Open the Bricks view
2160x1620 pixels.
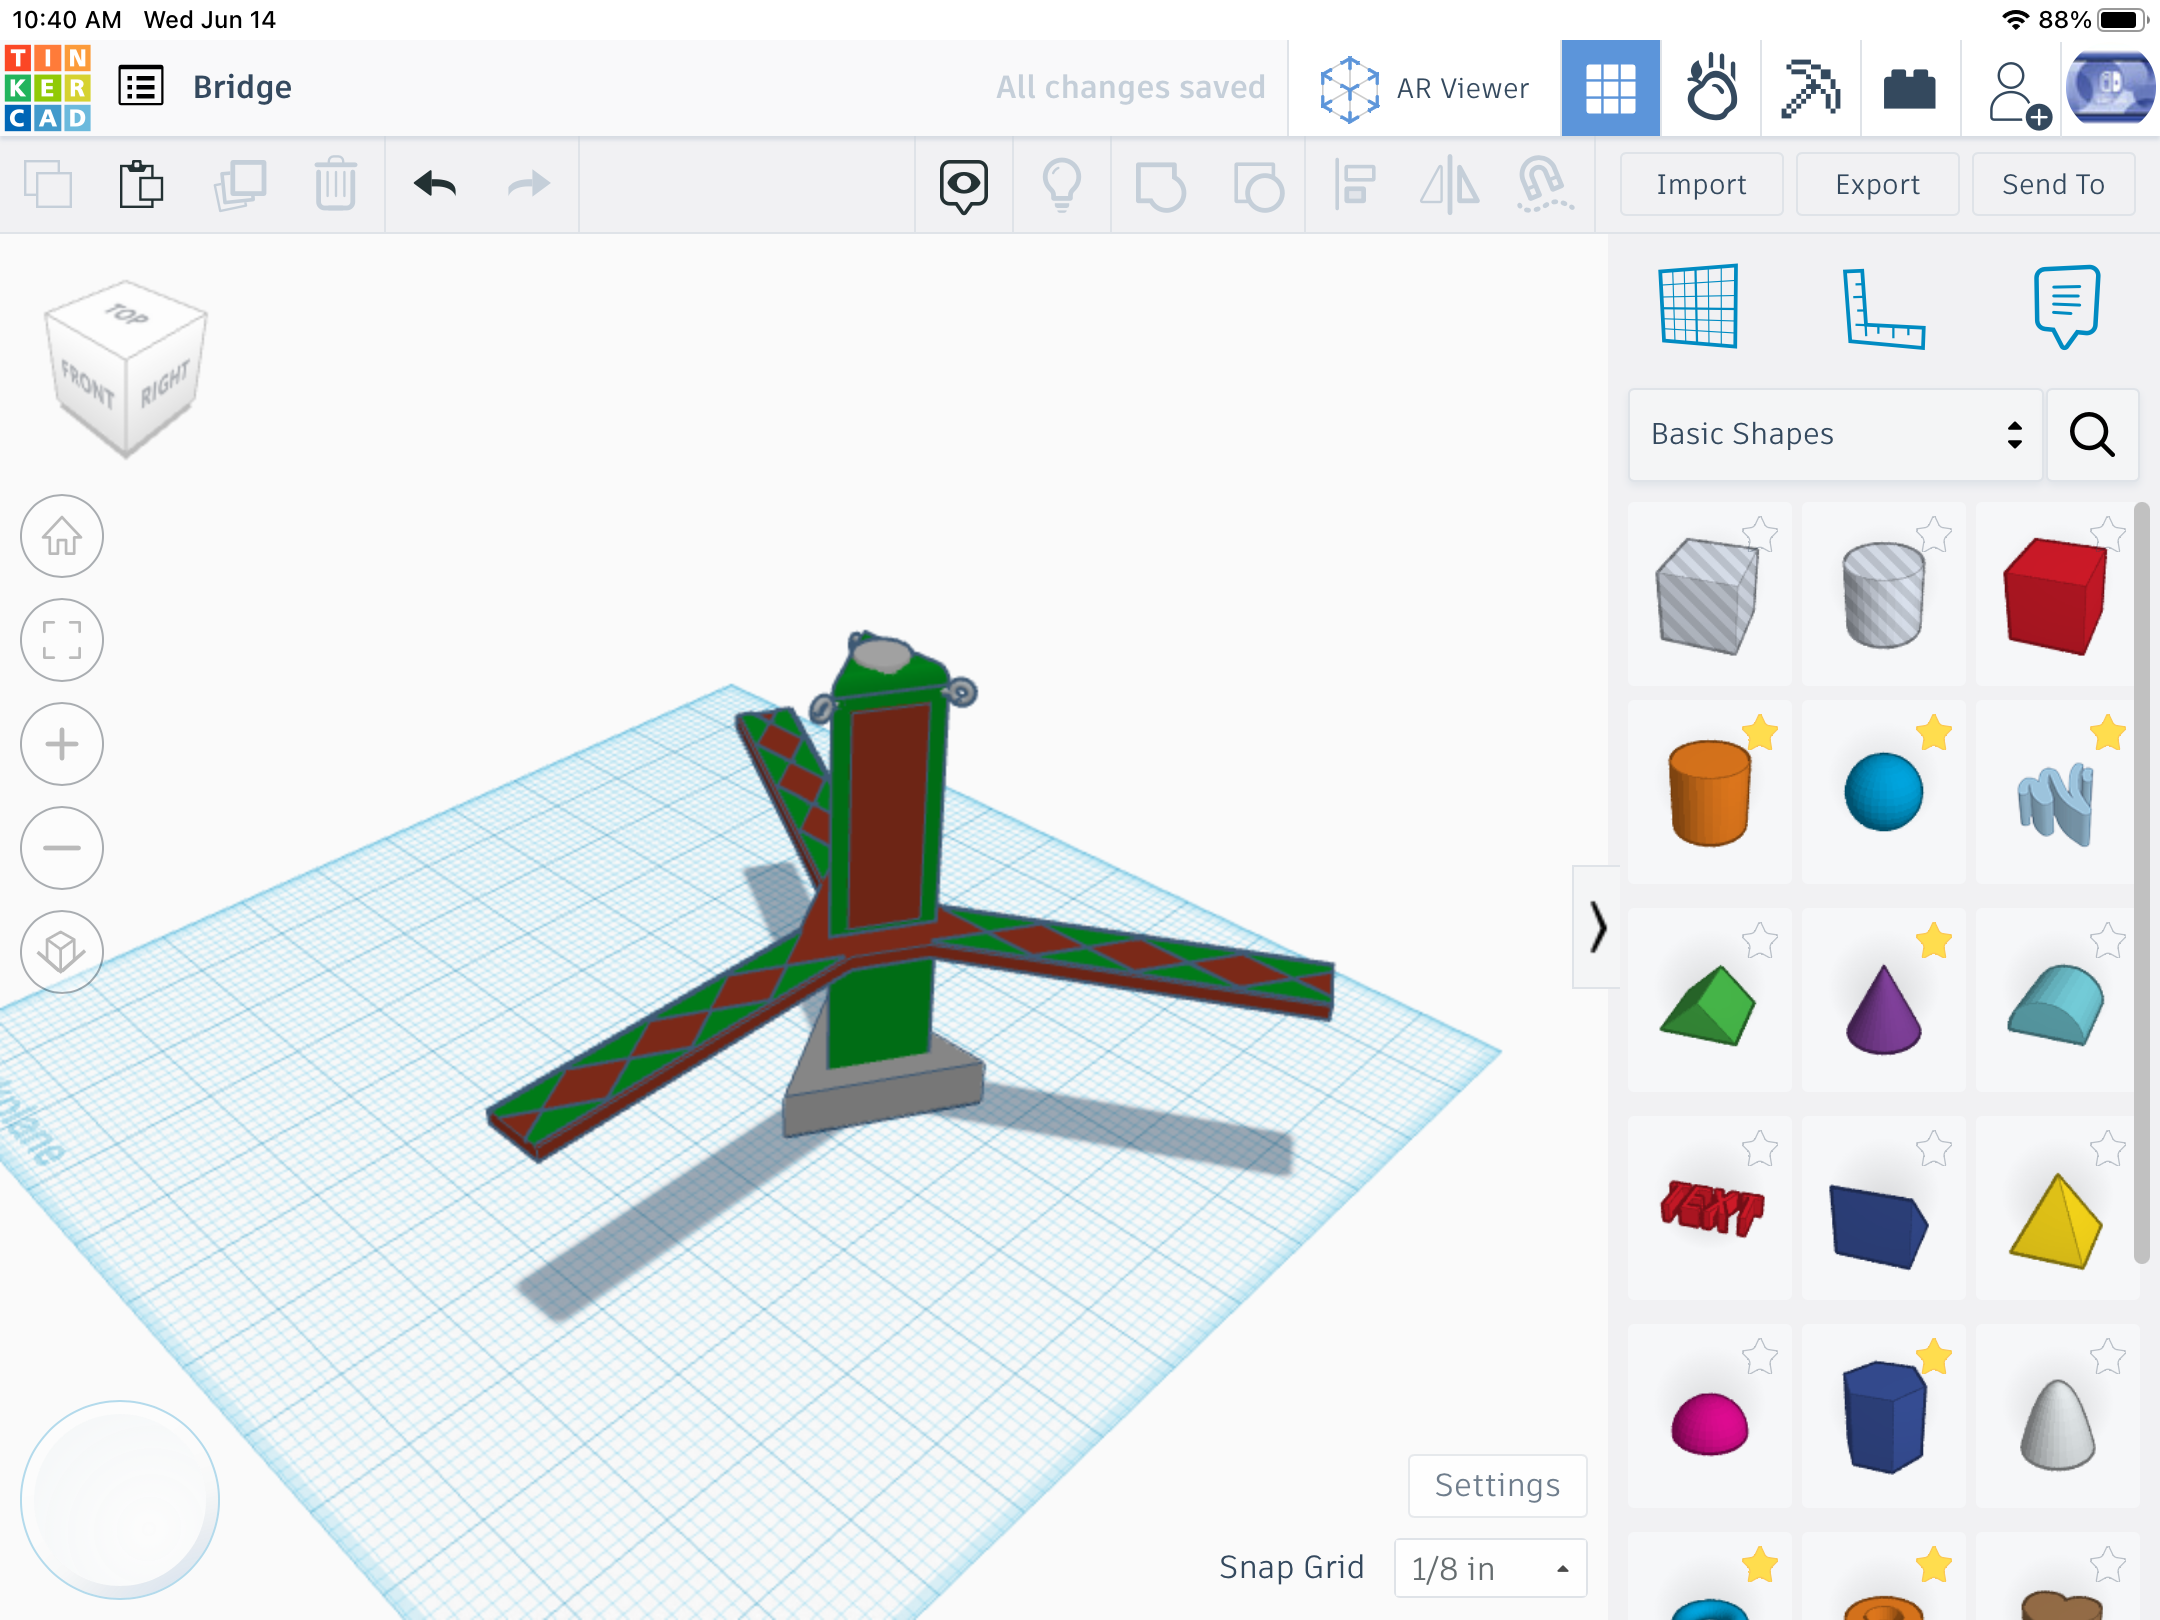[1909, 88]
